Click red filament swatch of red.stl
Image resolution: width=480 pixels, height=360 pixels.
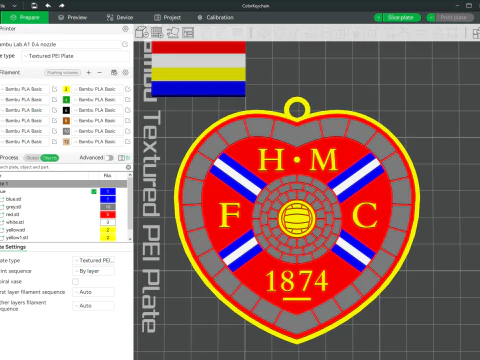tap(108, 214)
